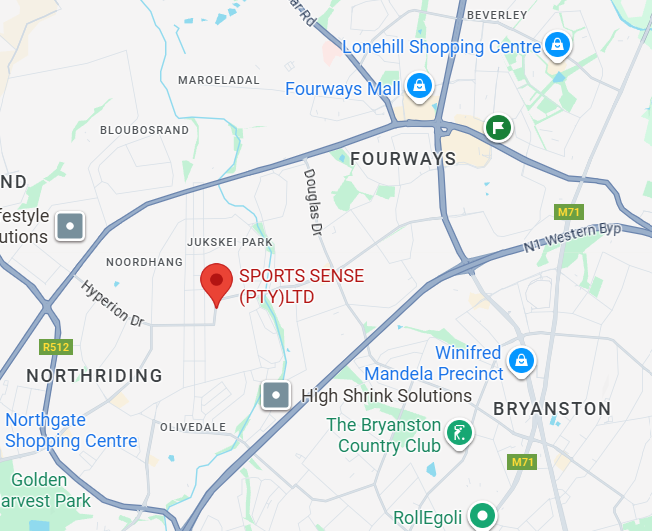Click the High Shrink Solutions square marker
The width and height of the screenshot is (652, 531).
[x=276, y=395]
